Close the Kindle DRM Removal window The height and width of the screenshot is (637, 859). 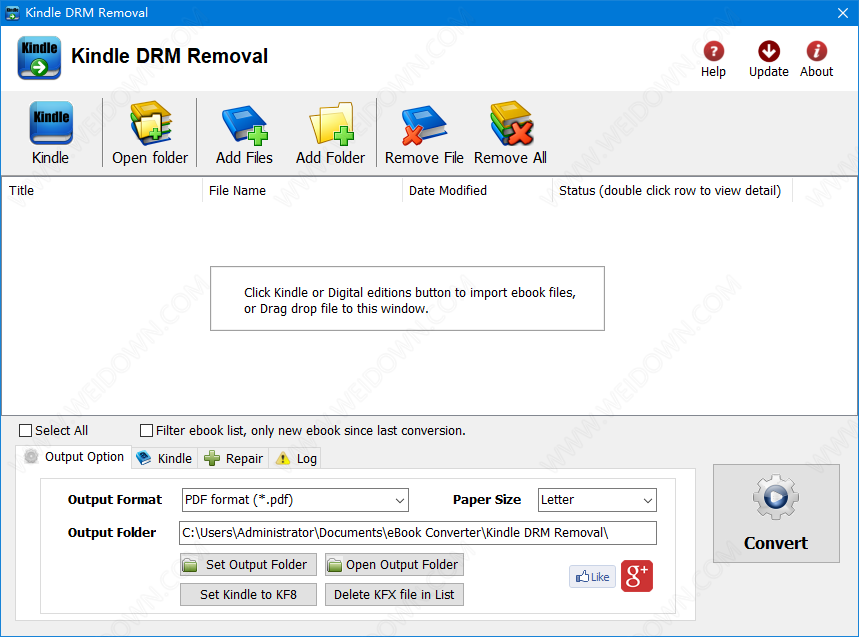click(x=843, y=13)
